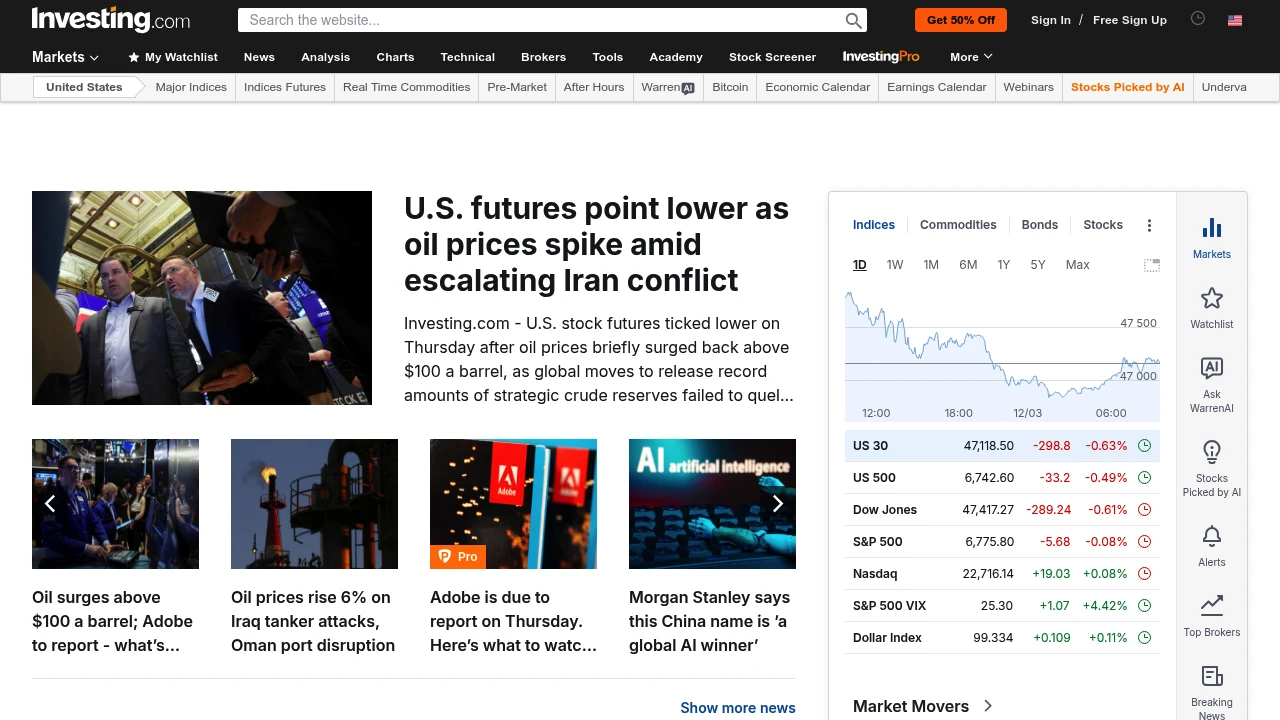This screenshot has height=720, width=1280.
Task: Select the 6M chart range
Action: (x=968, y=265)
